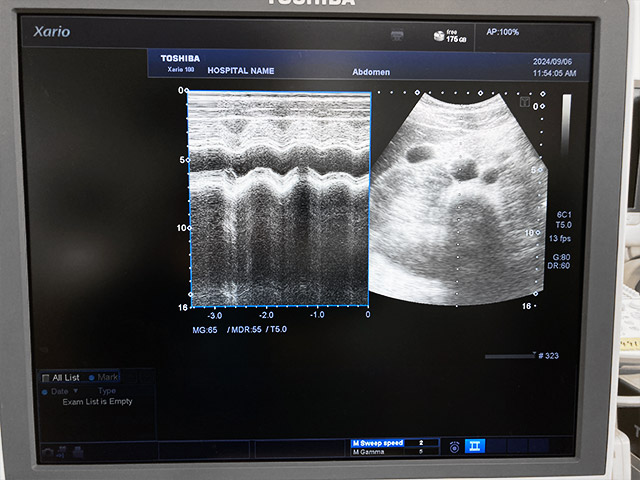
Task: Click the M Sweep speed value 2
Action: click(x=421, y=443)
